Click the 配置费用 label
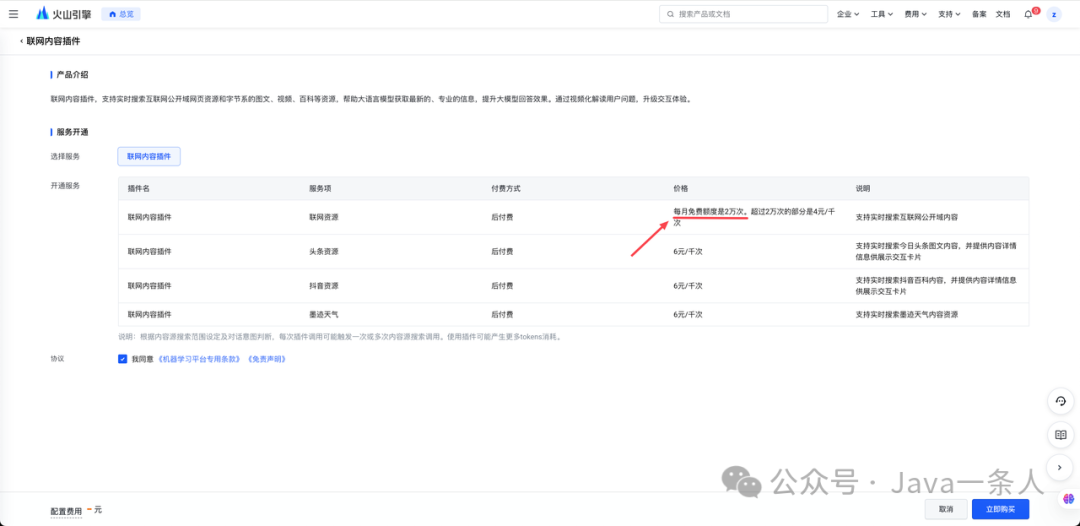 pyautogui.click(x=66, y=512)
